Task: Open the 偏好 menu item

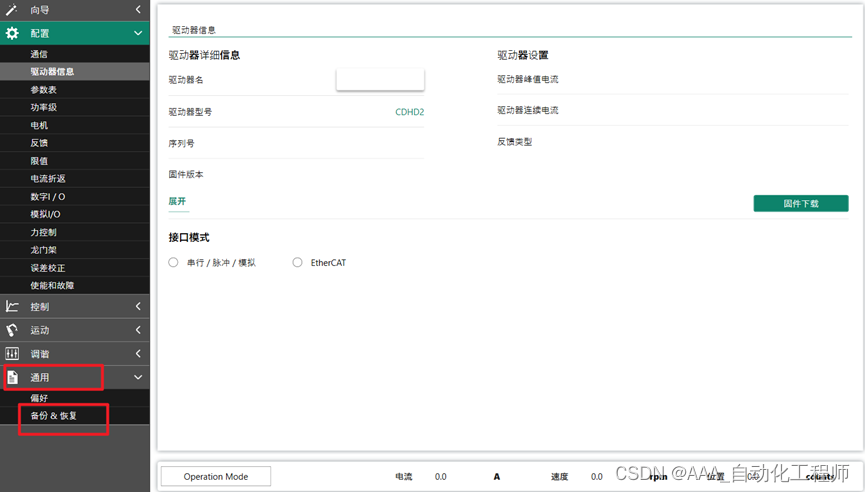Action: pyautogui.click(x=74, y=398)
